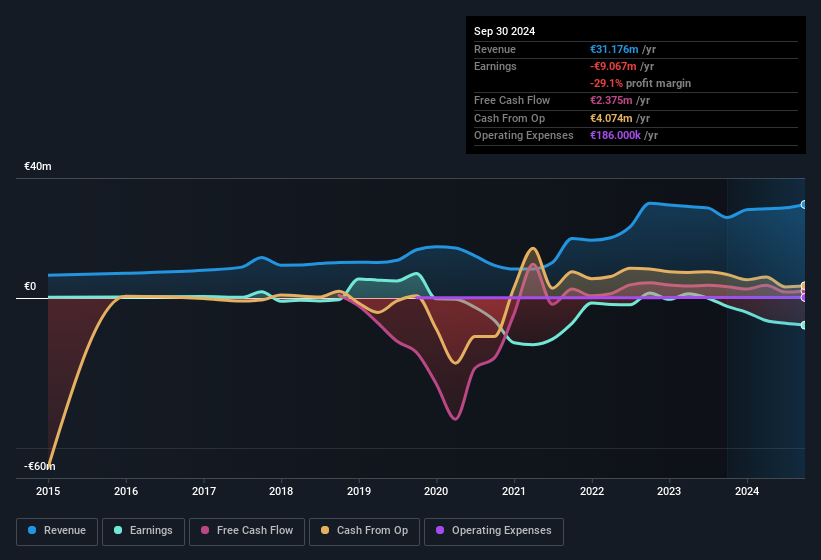This screenshot has width=821, height=560.
Task: Toggle Free Cash Flow legend item
Action: pos(247,531)
